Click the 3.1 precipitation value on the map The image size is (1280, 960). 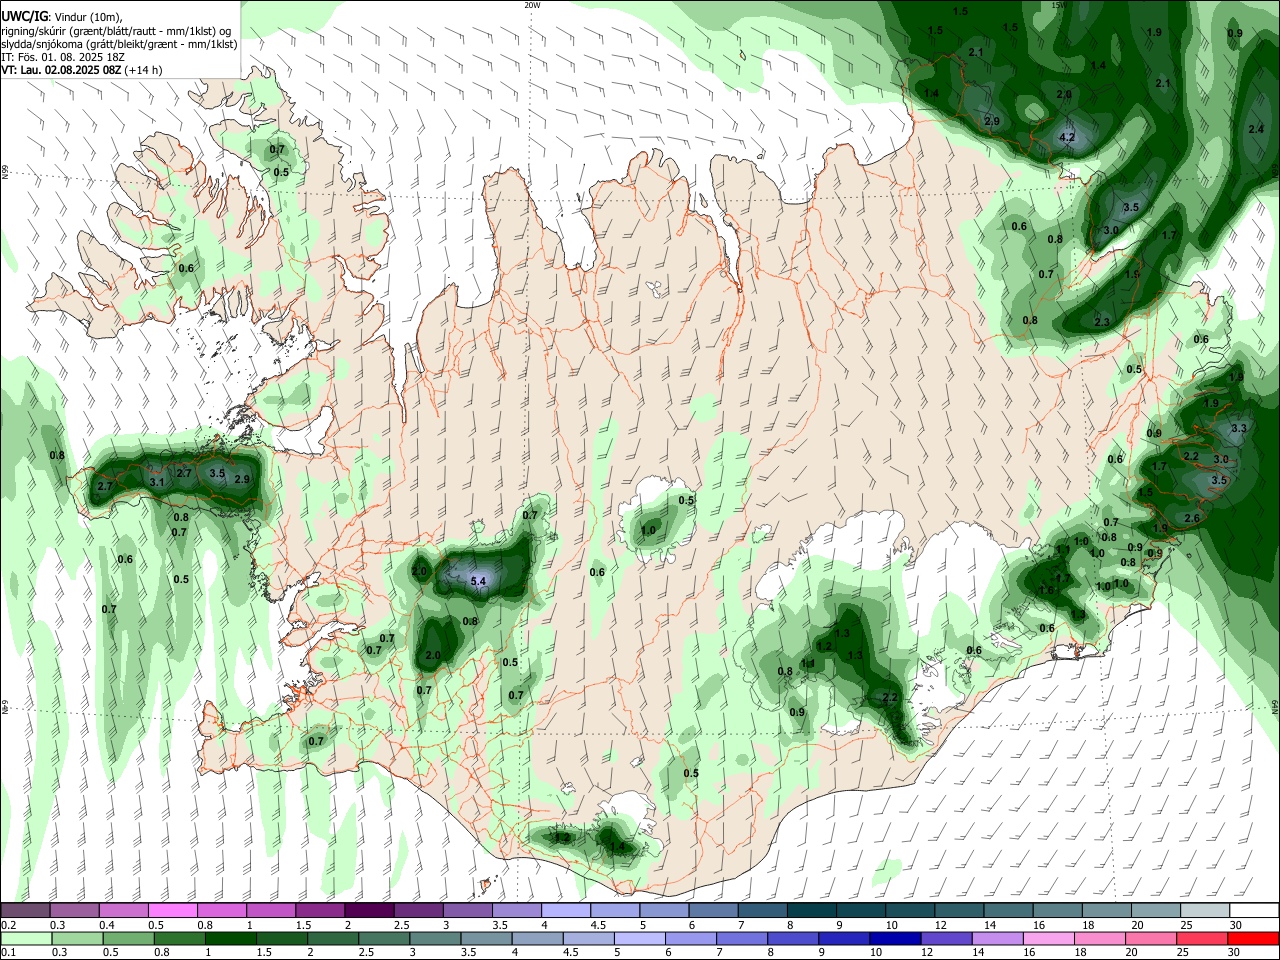pos(157,482)
